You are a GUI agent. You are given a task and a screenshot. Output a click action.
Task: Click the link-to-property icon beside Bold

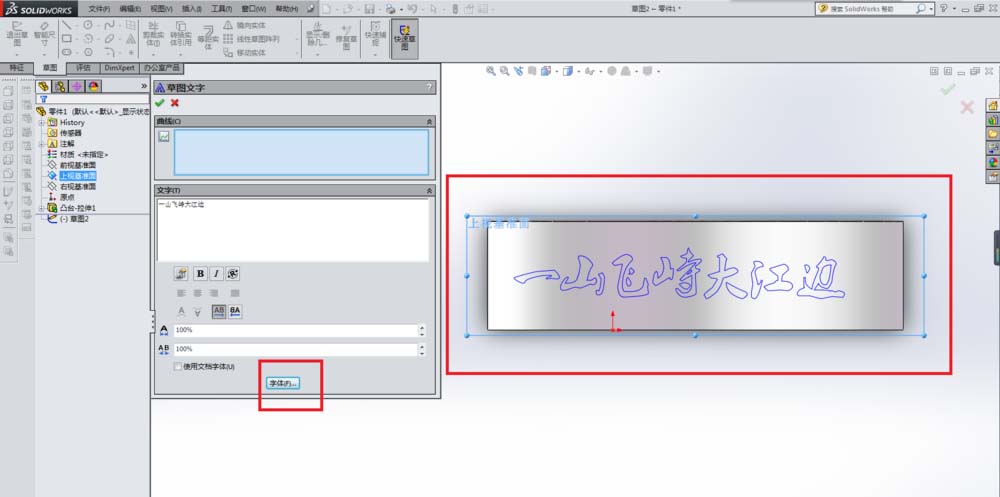click(x=180, y=274)
